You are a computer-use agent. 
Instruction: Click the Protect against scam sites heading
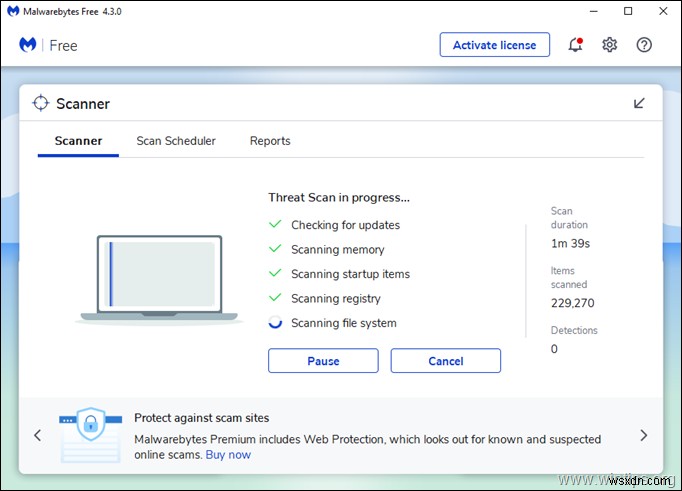[x=201, y=418]
